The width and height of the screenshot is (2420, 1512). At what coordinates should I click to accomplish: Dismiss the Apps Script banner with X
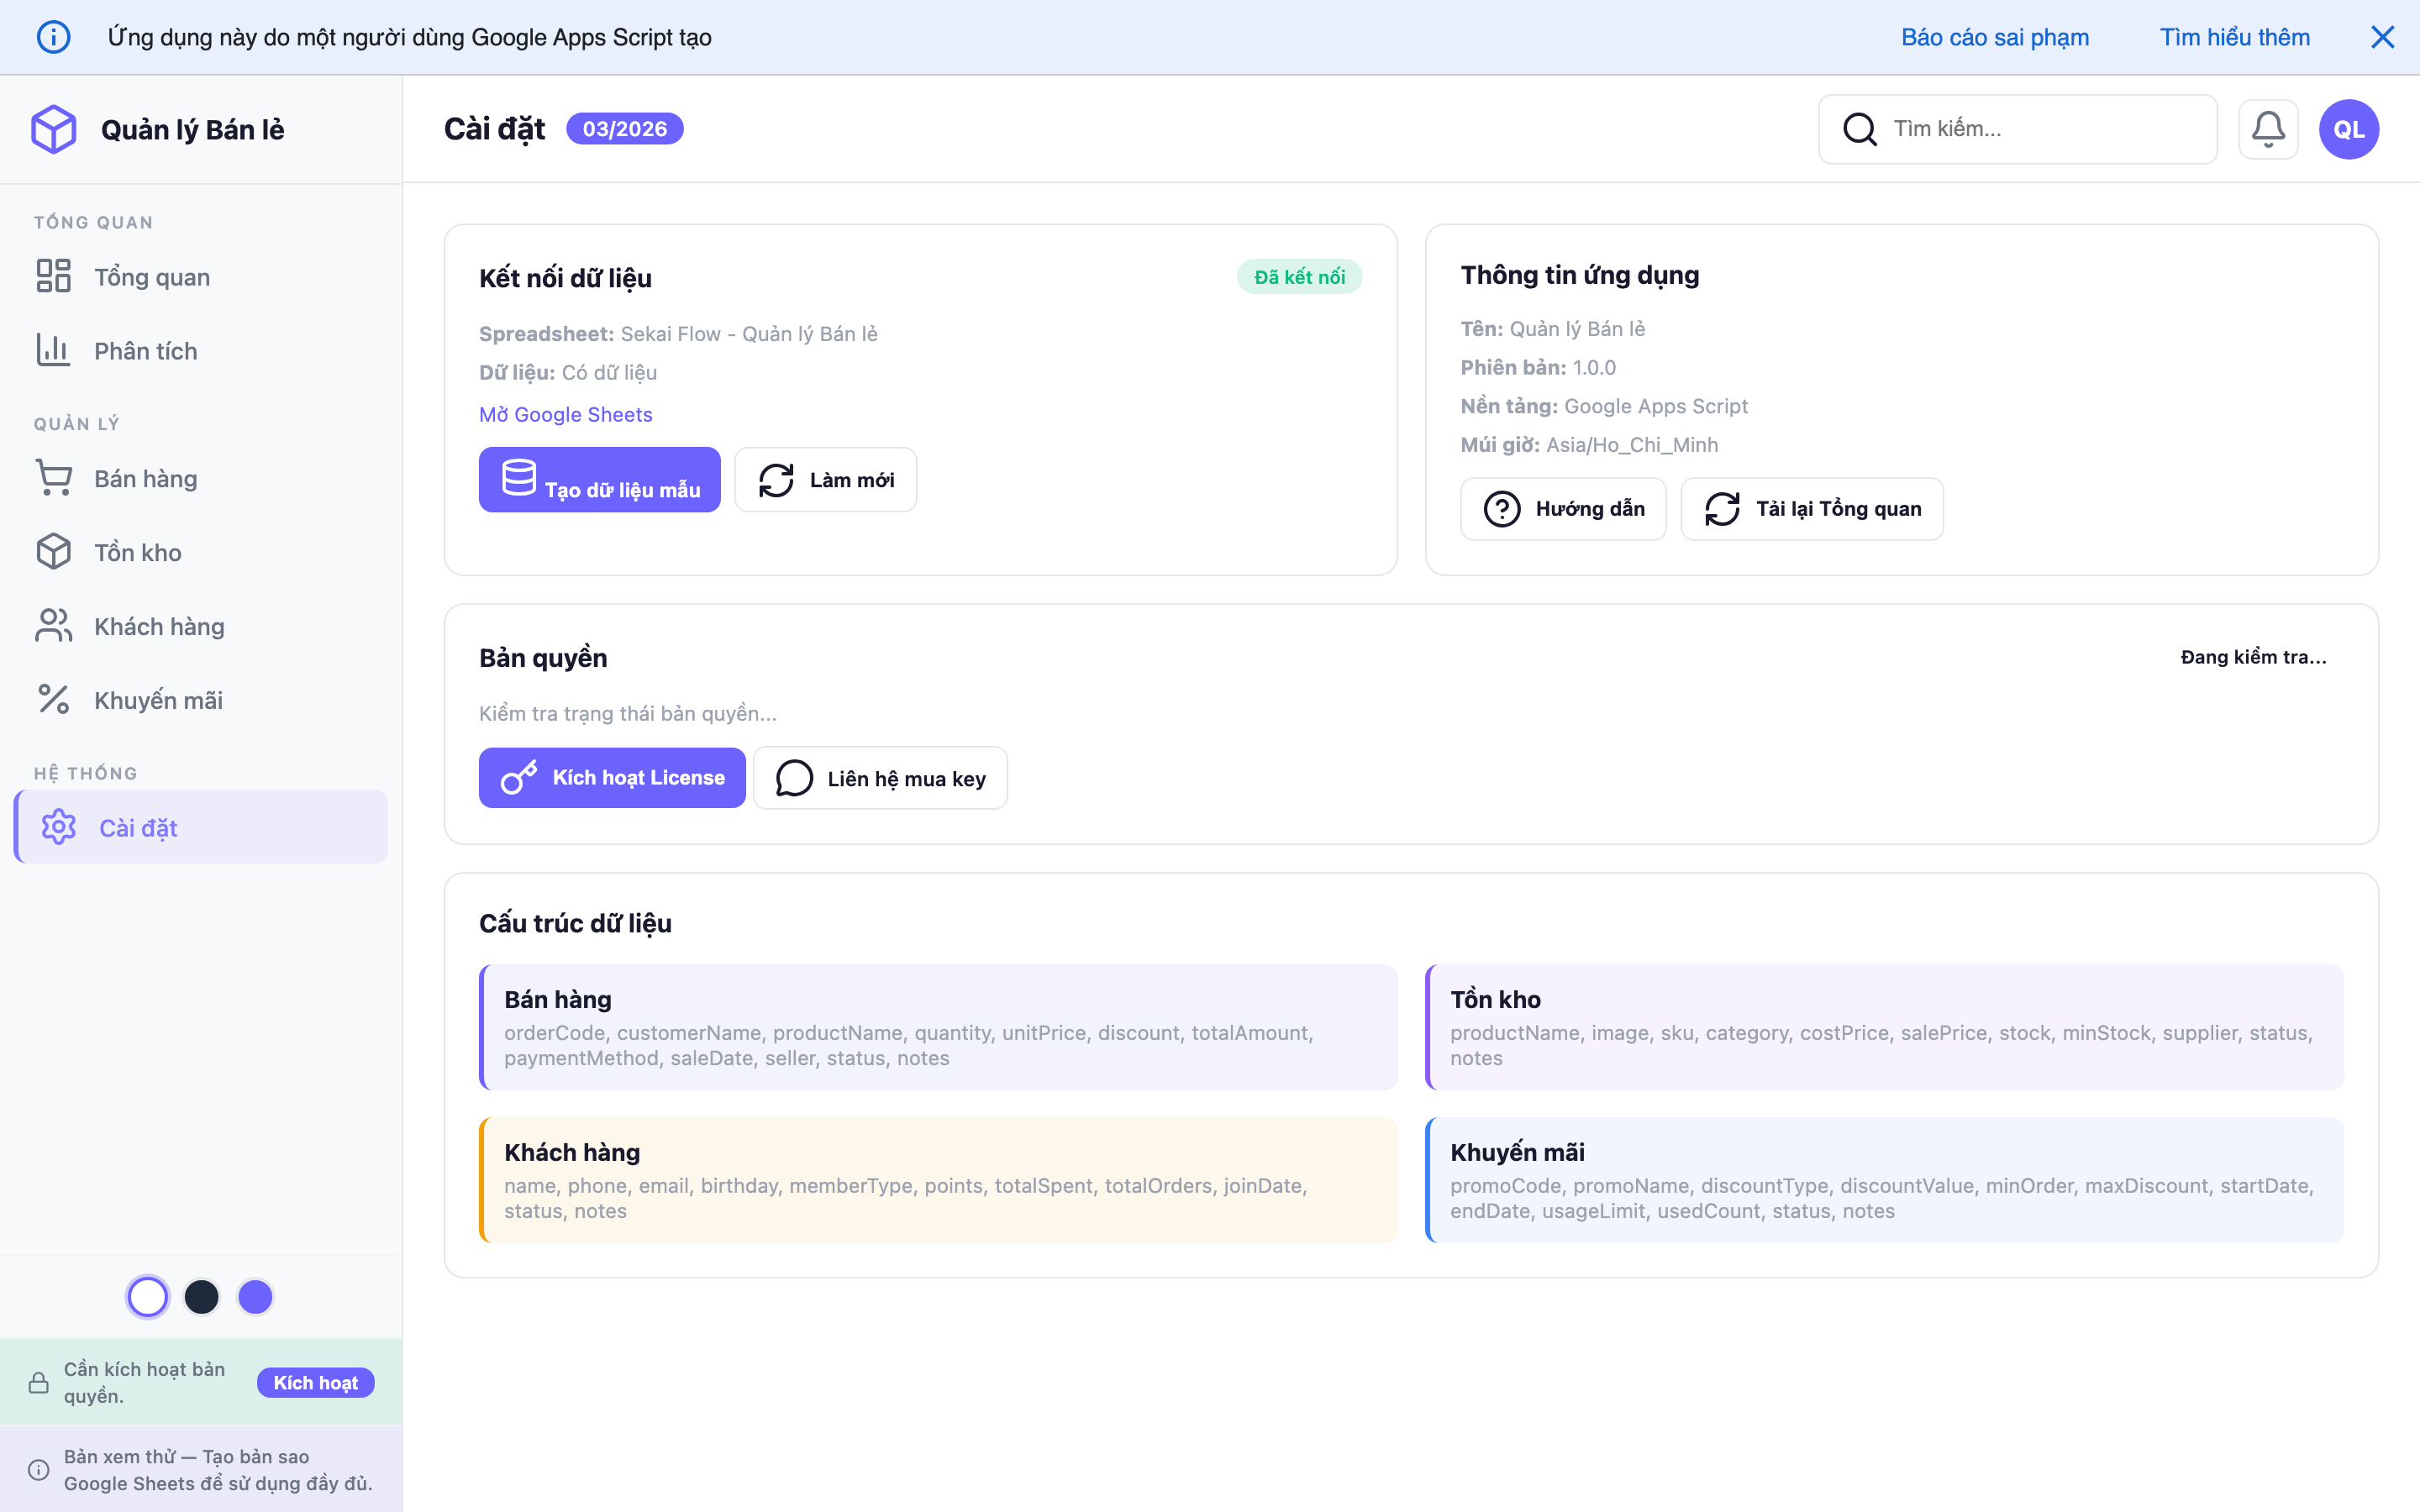pos(2382,37)
